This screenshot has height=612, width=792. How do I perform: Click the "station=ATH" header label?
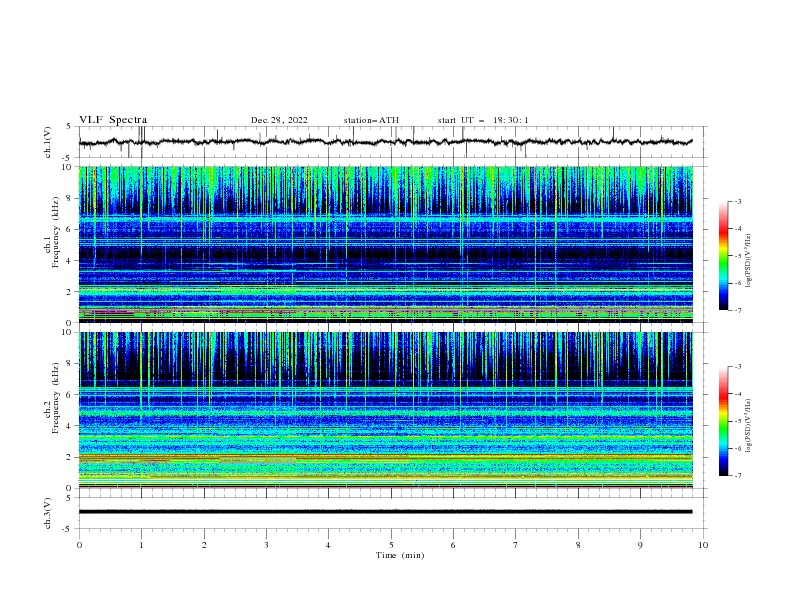[371, 120]
